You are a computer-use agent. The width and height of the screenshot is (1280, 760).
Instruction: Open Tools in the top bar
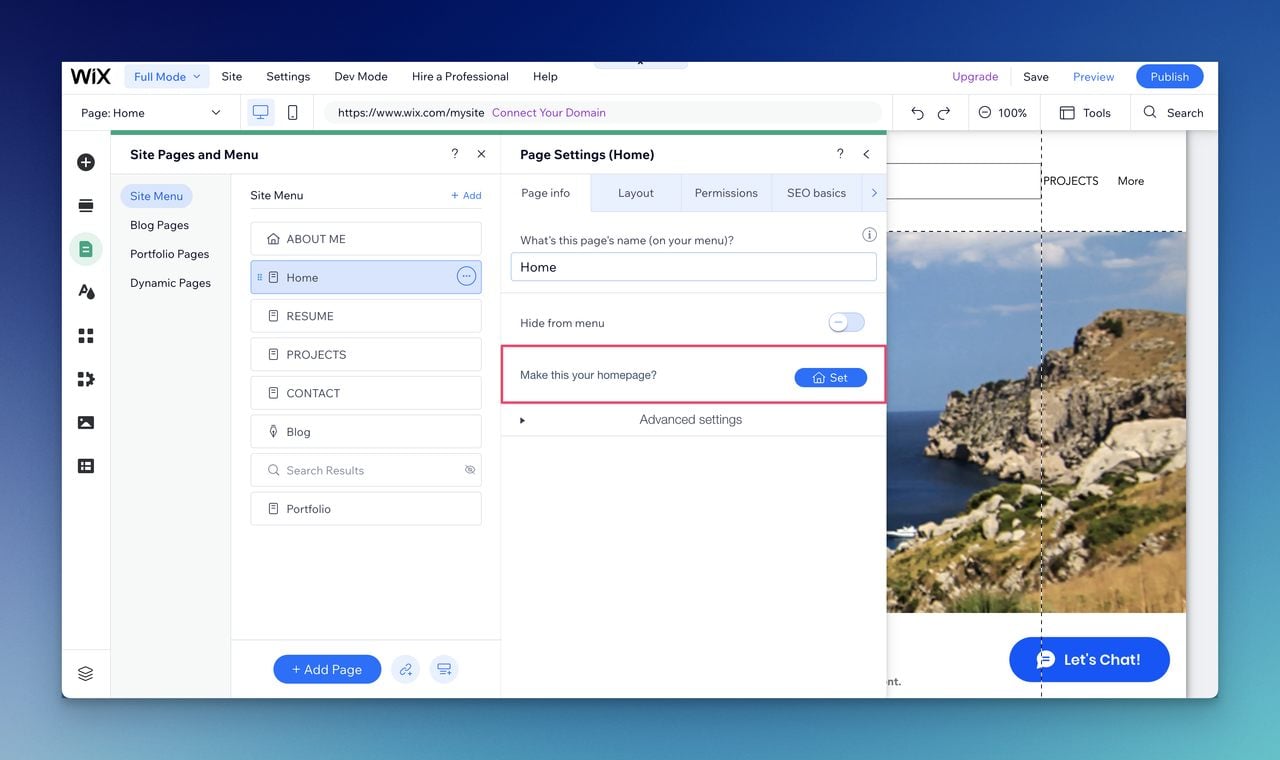pos(1085,113)
